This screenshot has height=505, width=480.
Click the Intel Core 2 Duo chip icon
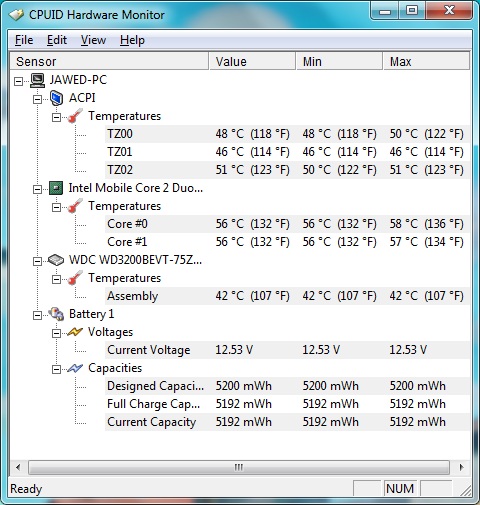click(x=56, y=188)
